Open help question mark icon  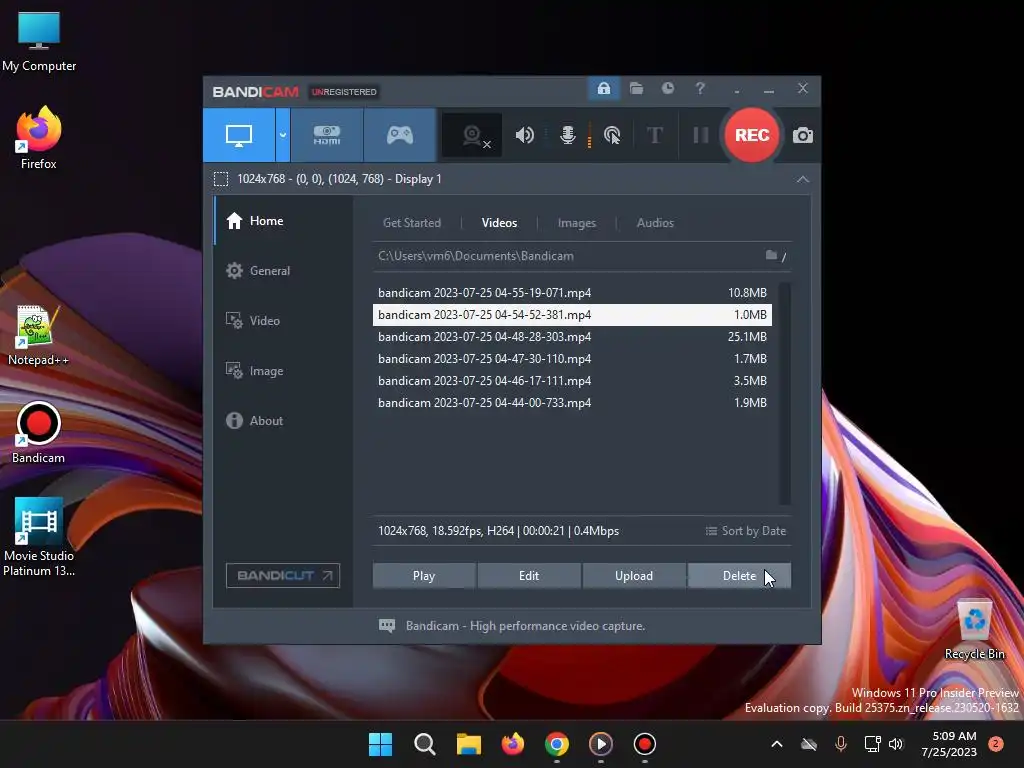(699, 88)
